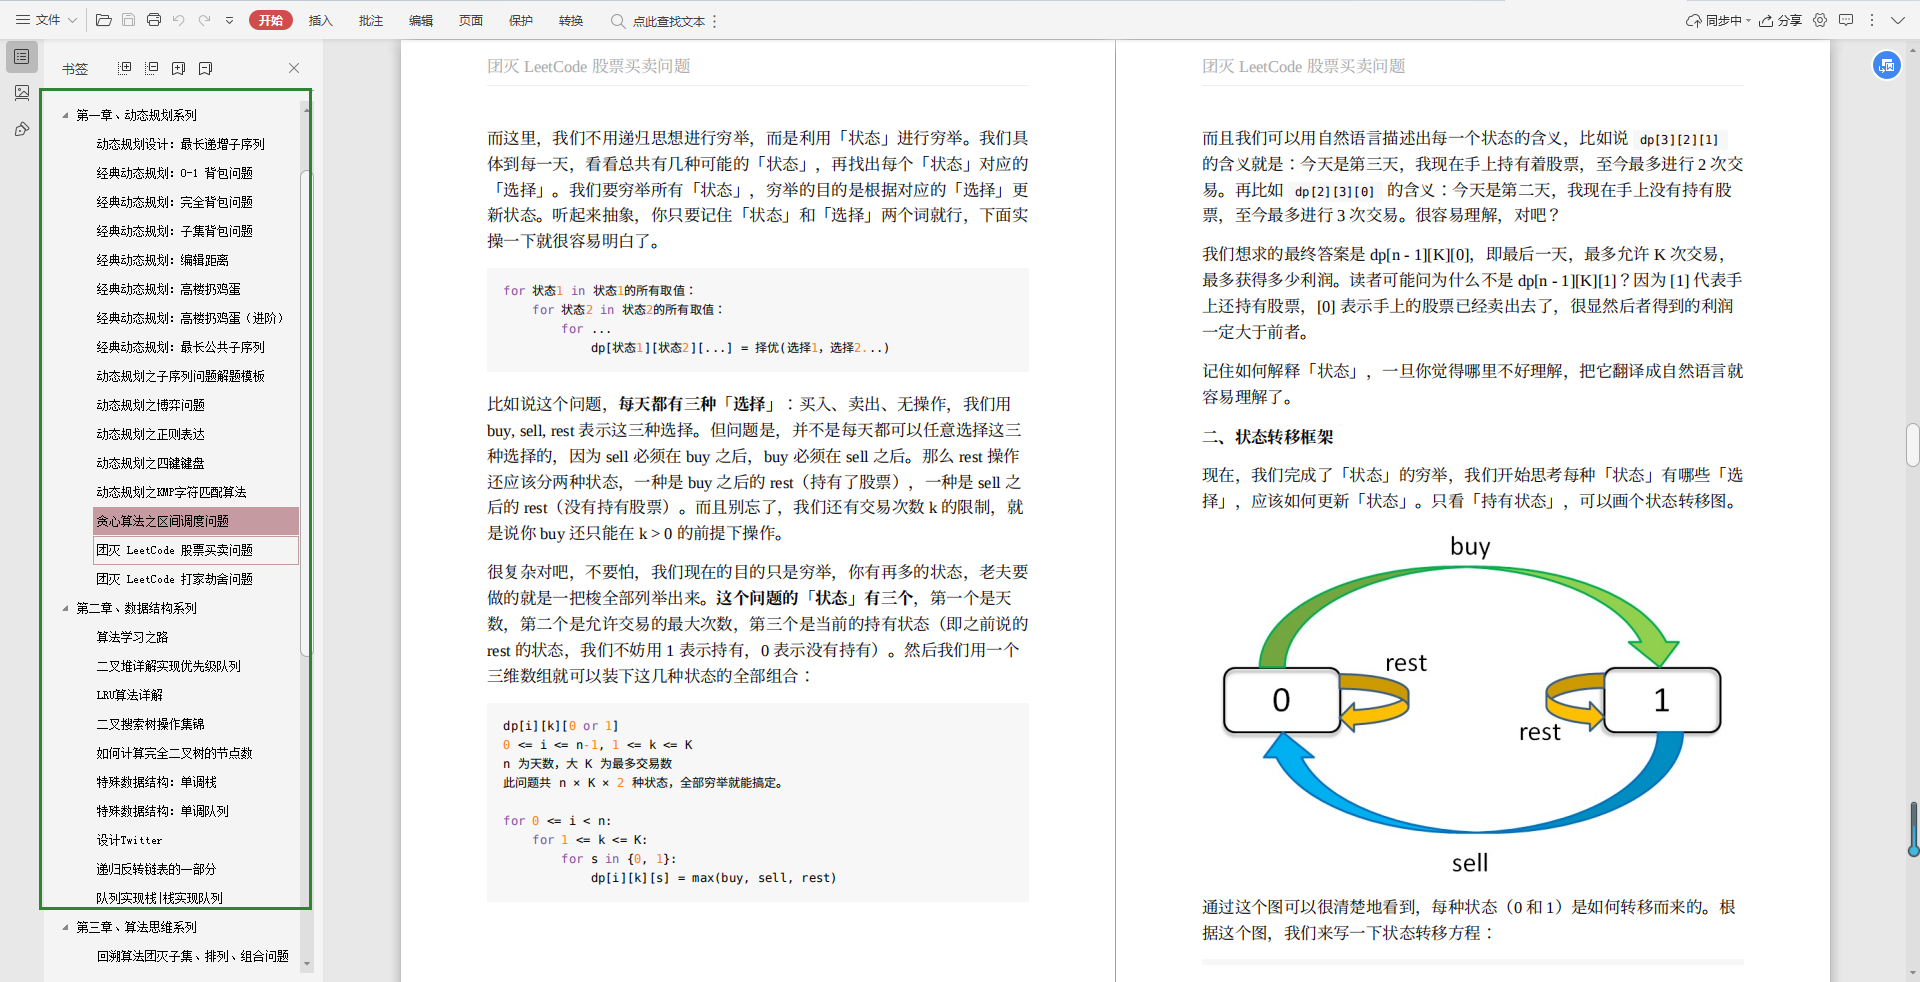
Task: Click the redo arrow icon
Action: click(205, 20)
